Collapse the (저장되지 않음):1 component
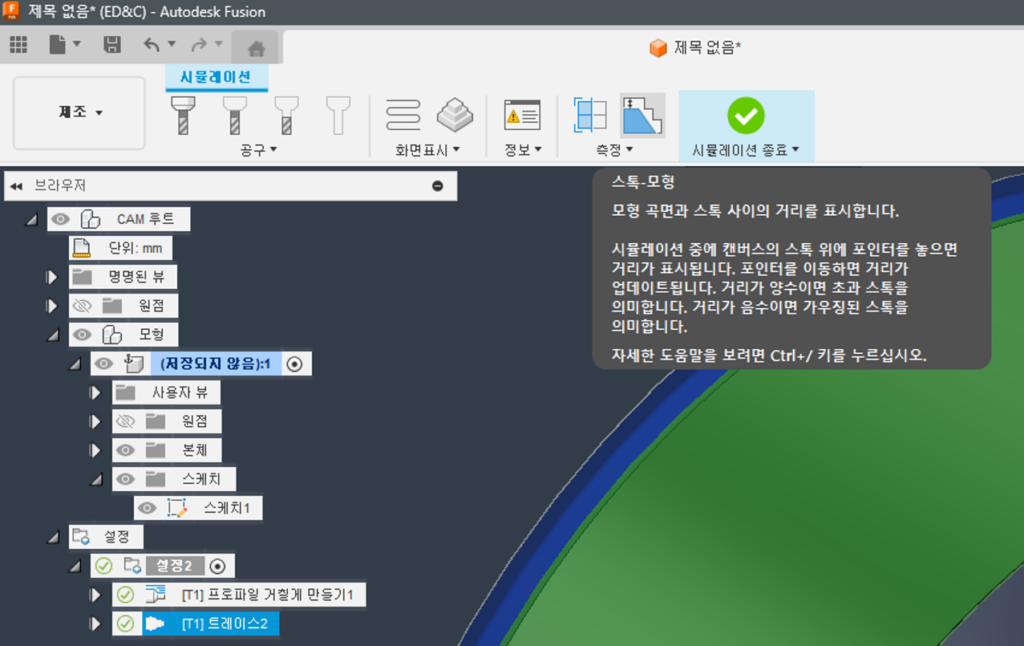 coord(75,364)
